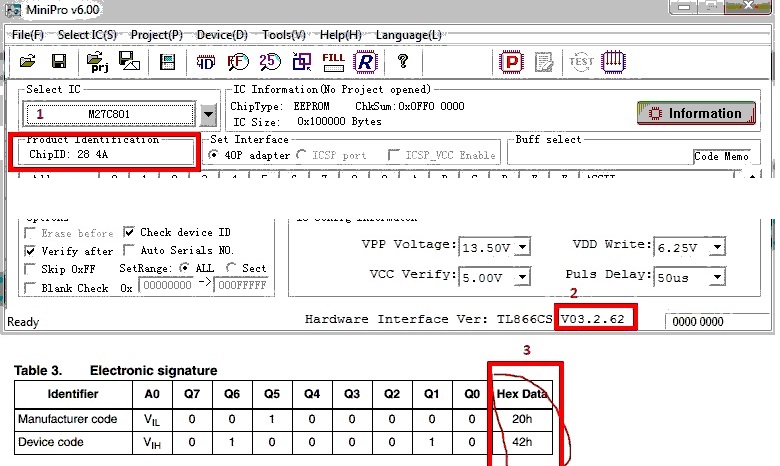Click range start field 00000000
This screenshot has width=780, height=466.
coord(167,285)
